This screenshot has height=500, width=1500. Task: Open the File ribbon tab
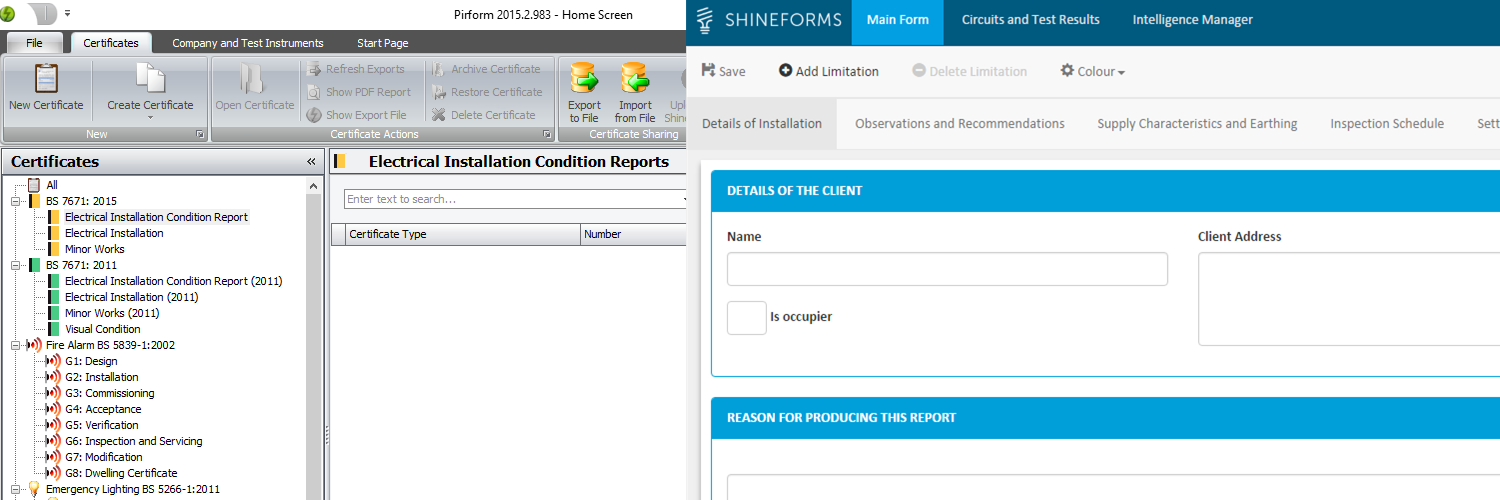pyautogui.click(x=34, y=43)
